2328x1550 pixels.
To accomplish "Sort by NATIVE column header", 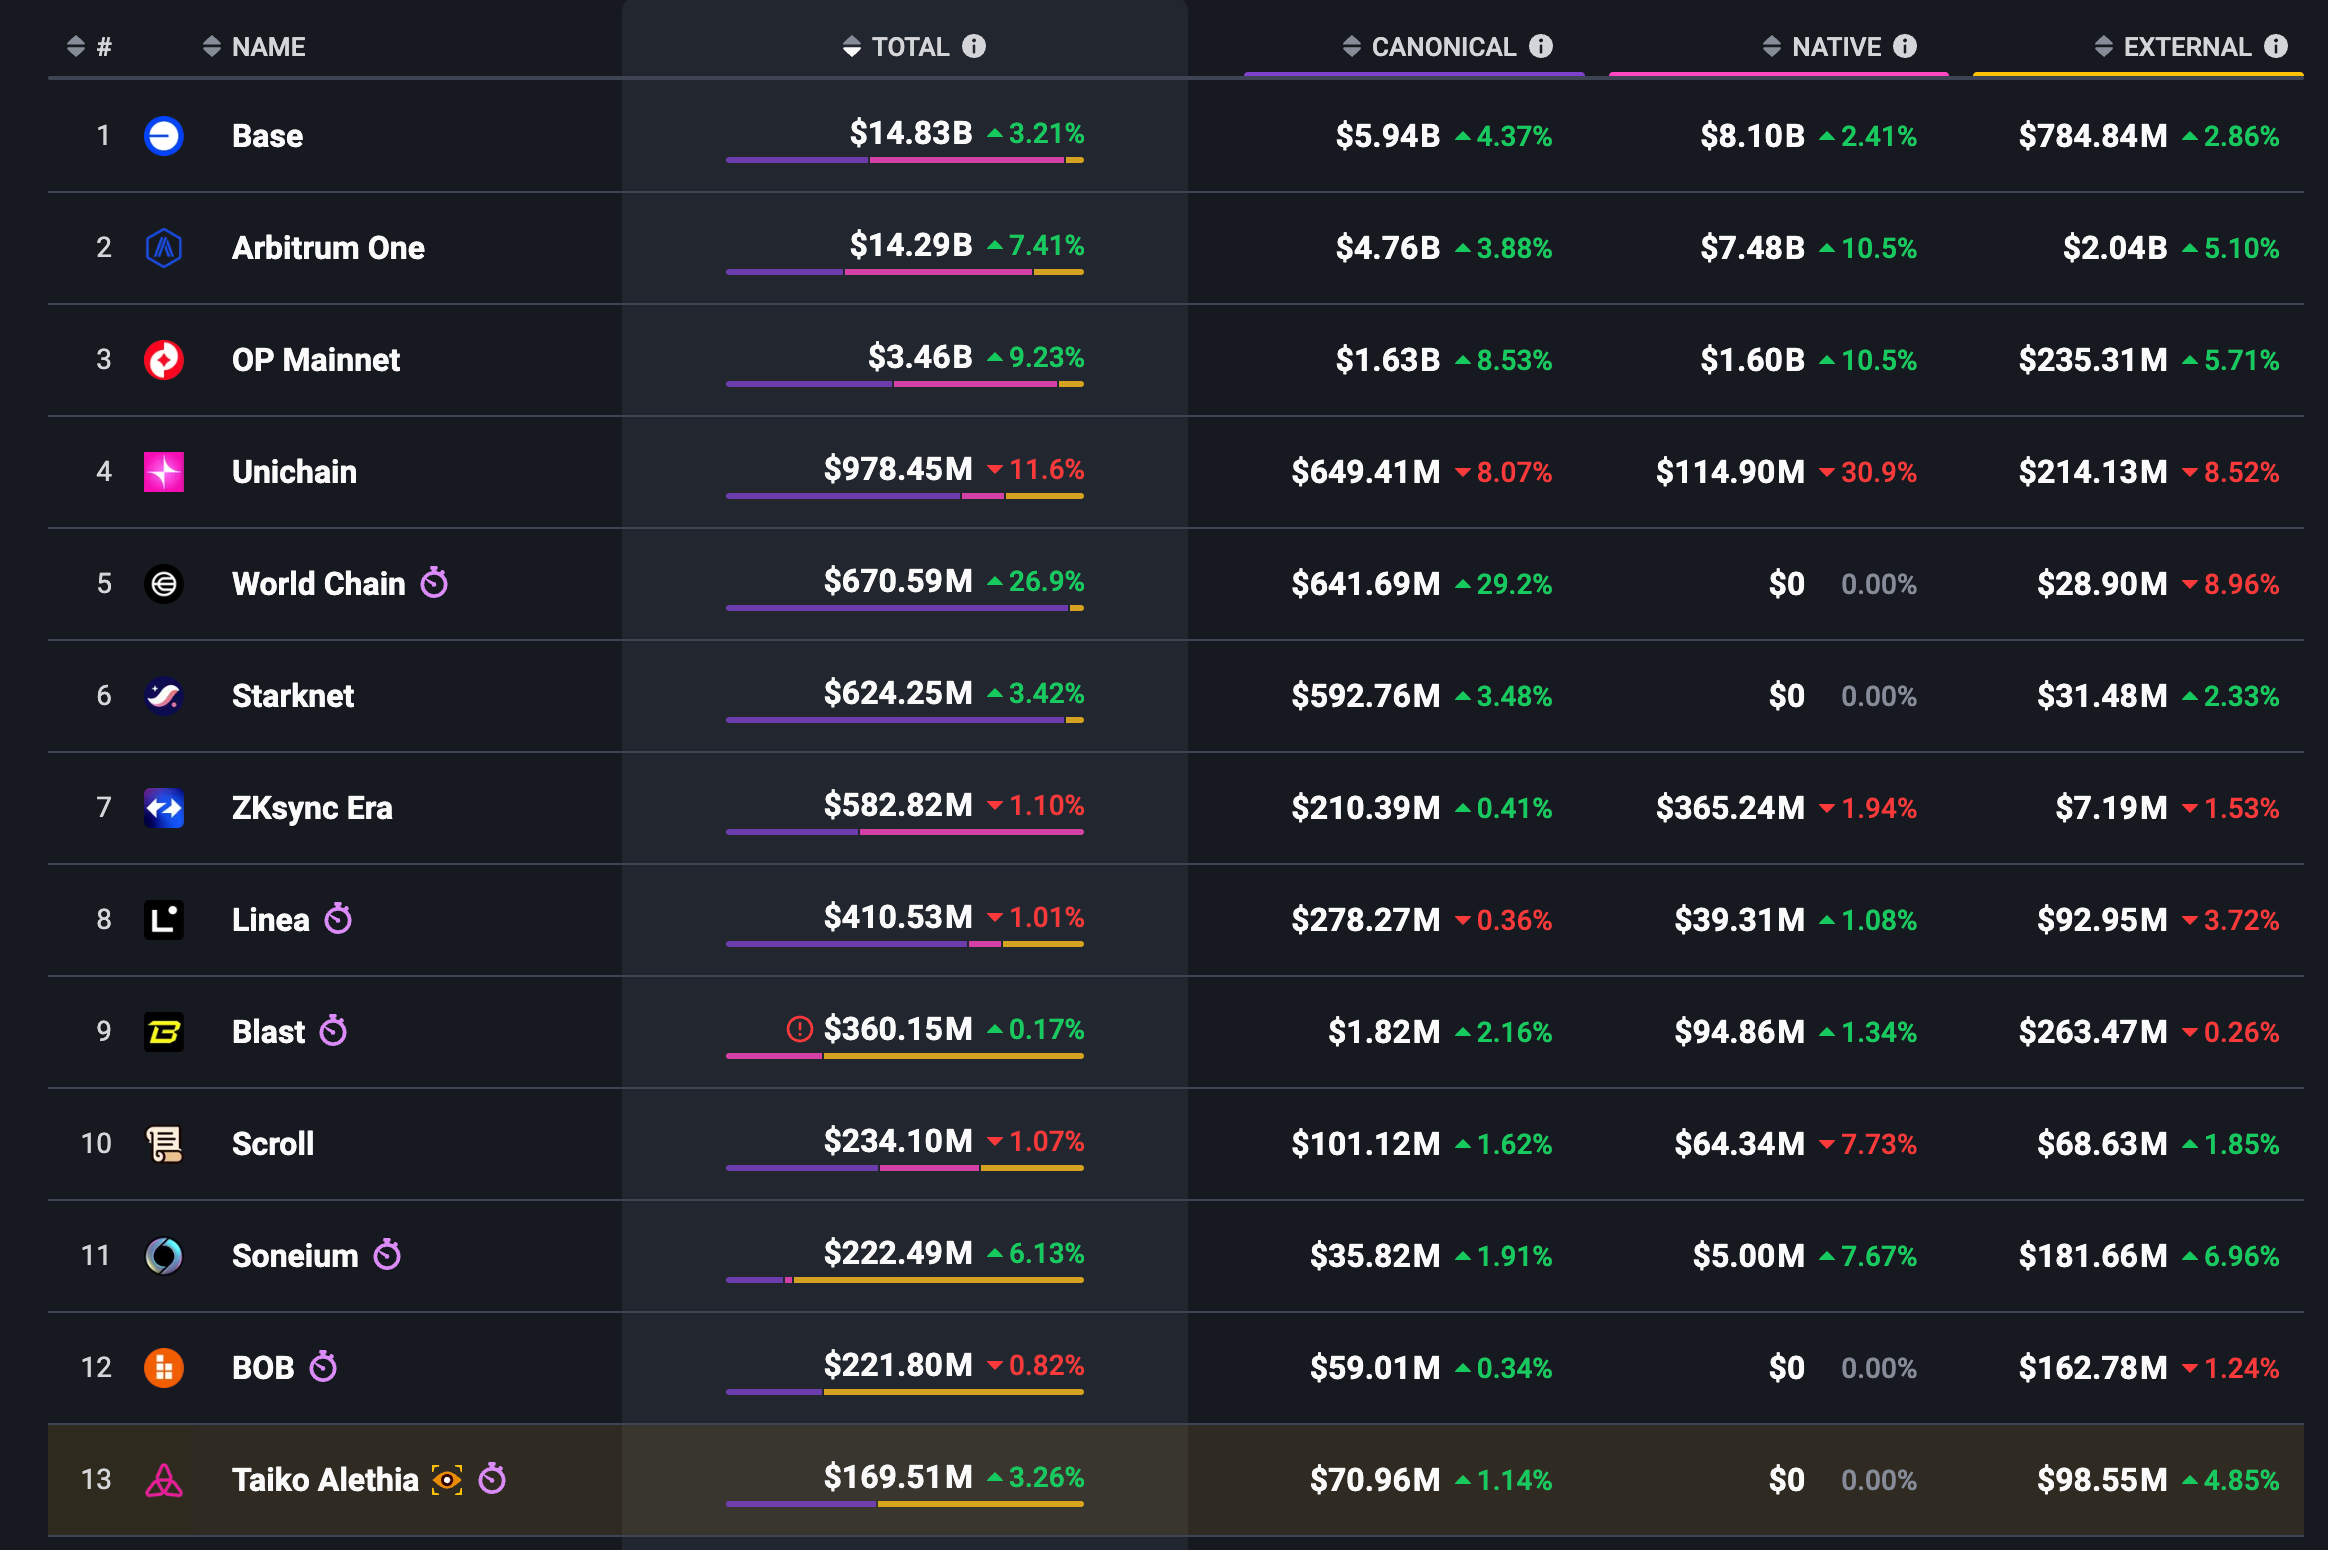I will click(x=1835, y=46).
